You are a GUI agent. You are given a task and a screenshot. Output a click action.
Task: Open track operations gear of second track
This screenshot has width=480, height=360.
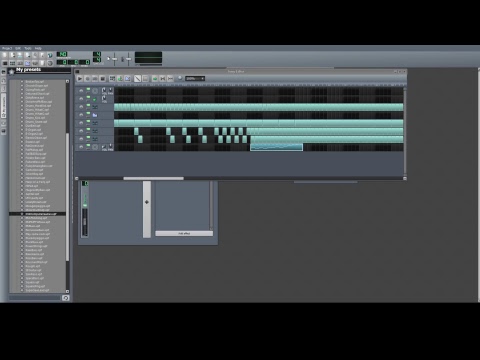click(81, 99)
